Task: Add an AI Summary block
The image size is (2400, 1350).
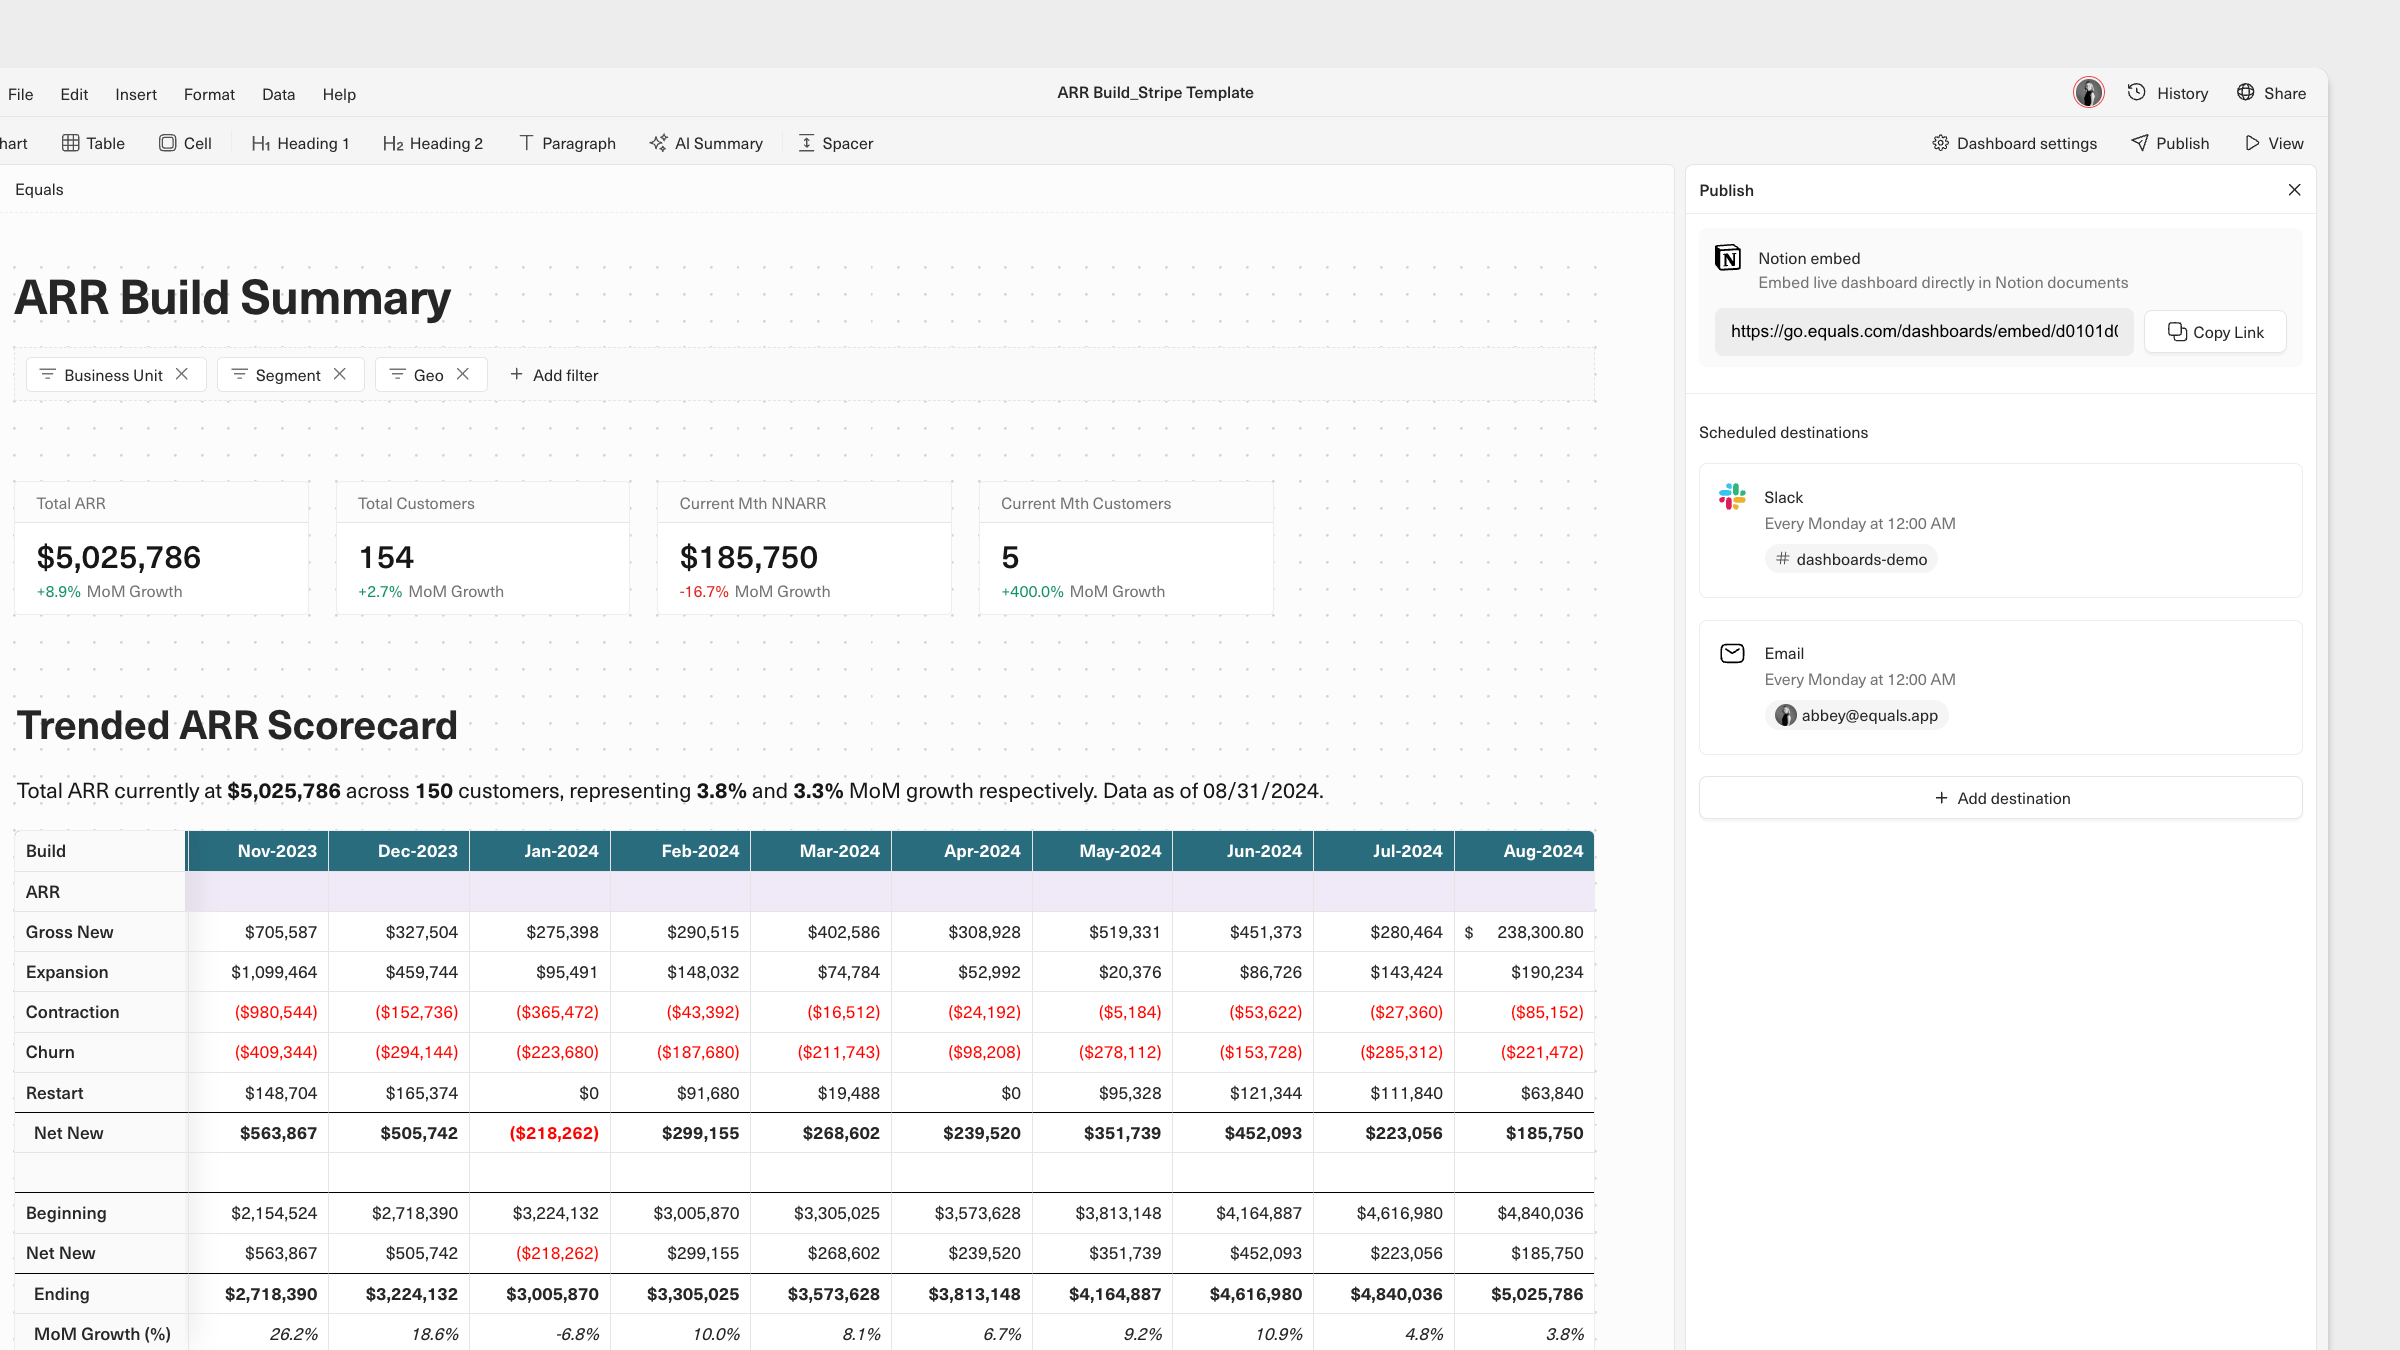Action: coord(706,143)
